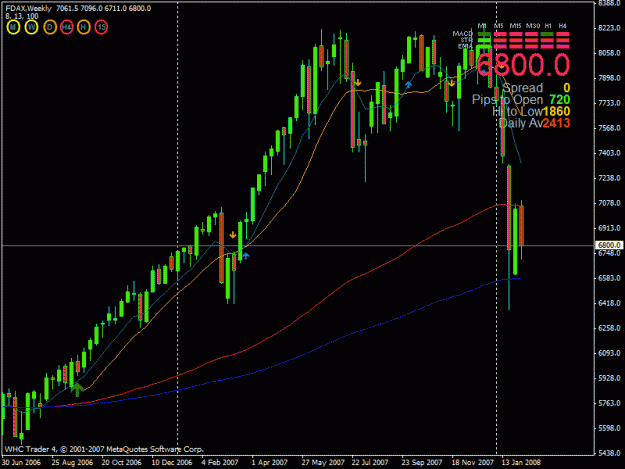This screenshot has width=625, height=469.
Task: Click the M15 column header in signal panel
Action: point(515,26)
